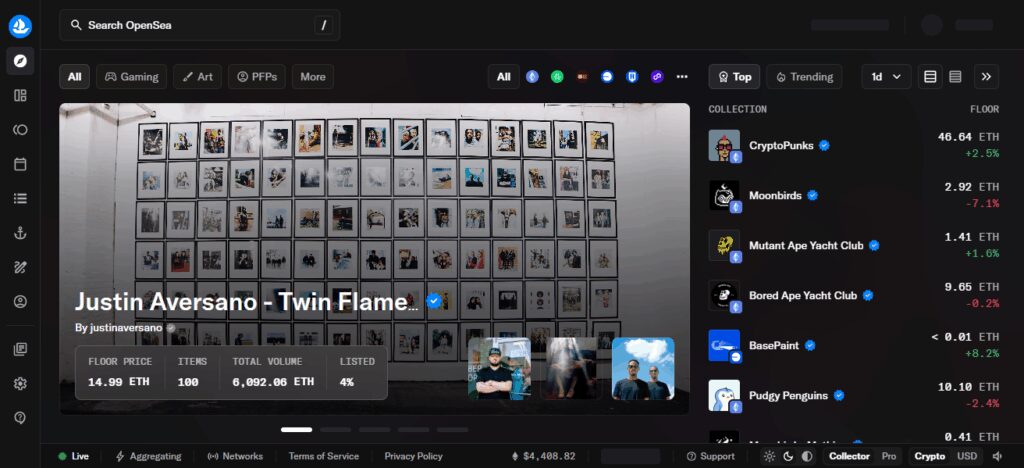This screenshot has height=468, width=1024.
Task: Open the anchor icon in sidebar
Action: click(x=20, y=233)
